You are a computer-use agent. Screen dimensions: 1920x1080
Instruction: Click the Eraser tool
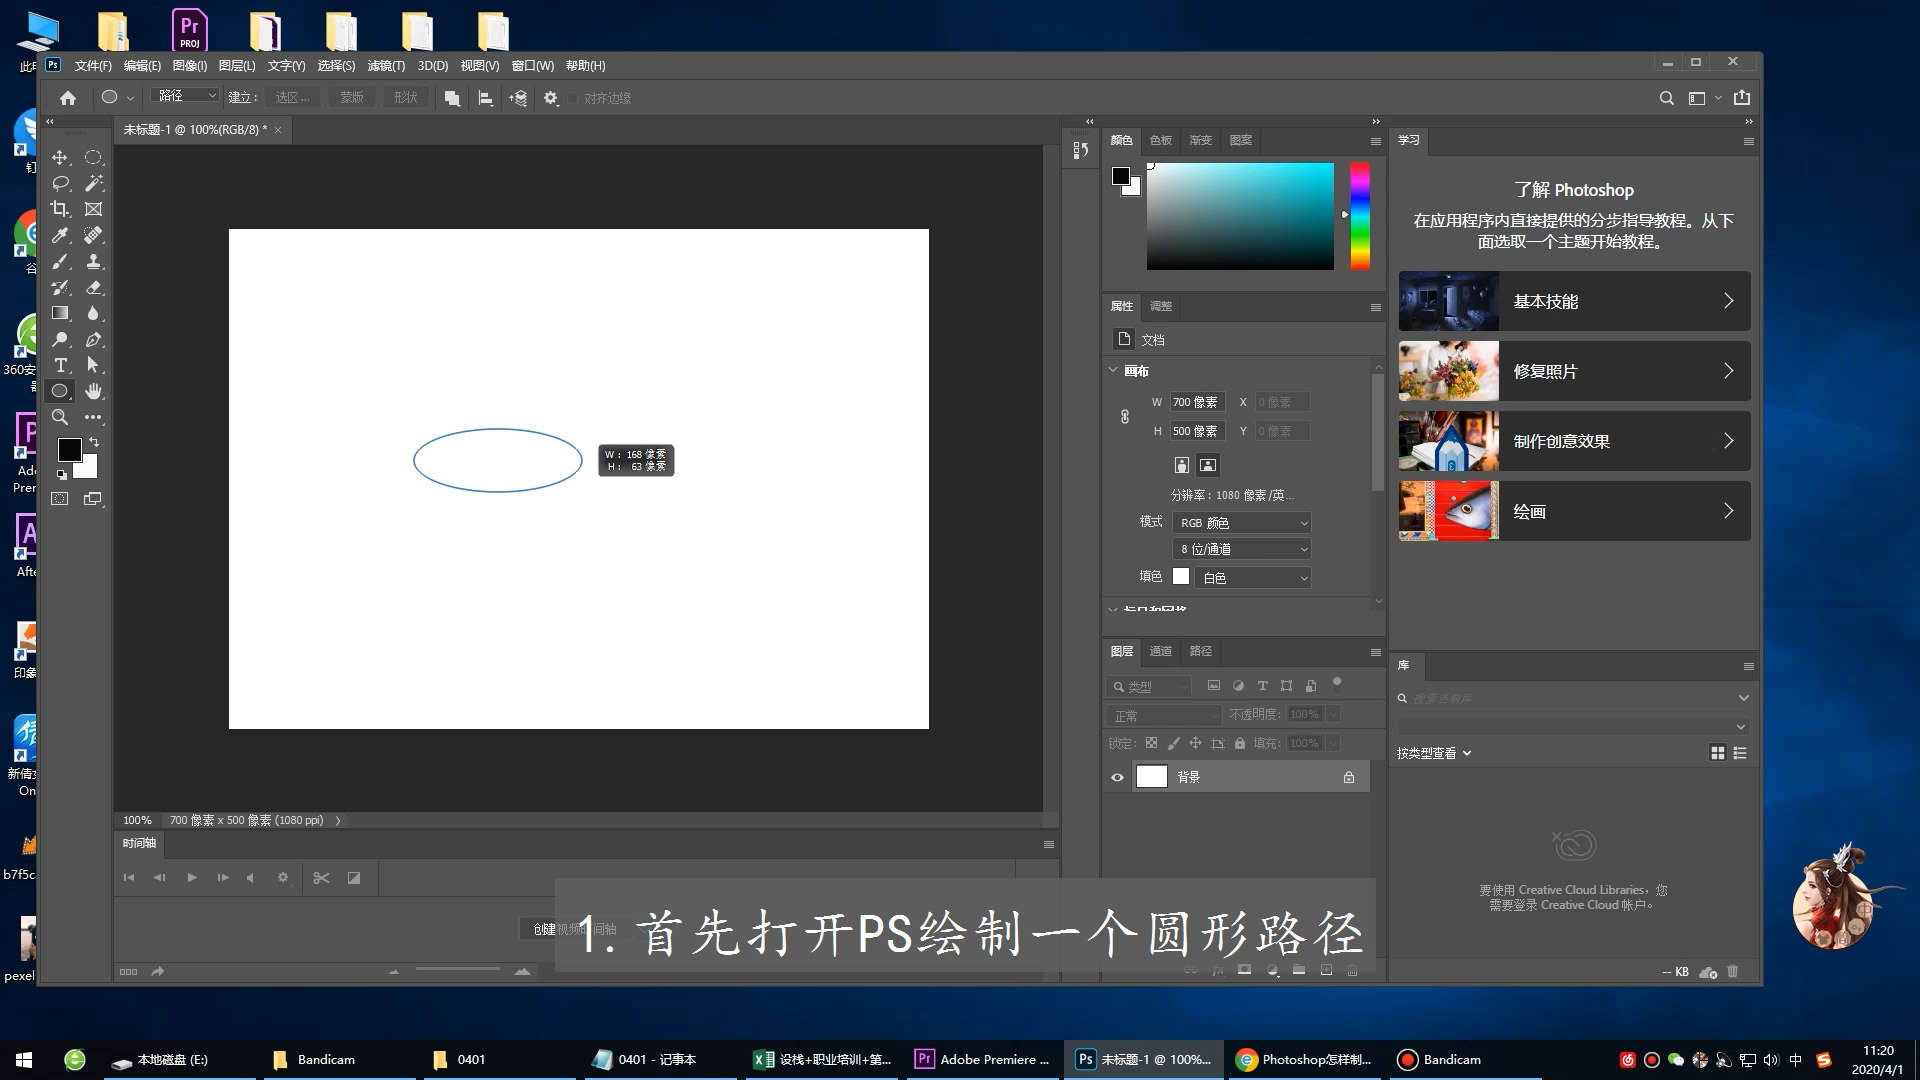(92, 287)
